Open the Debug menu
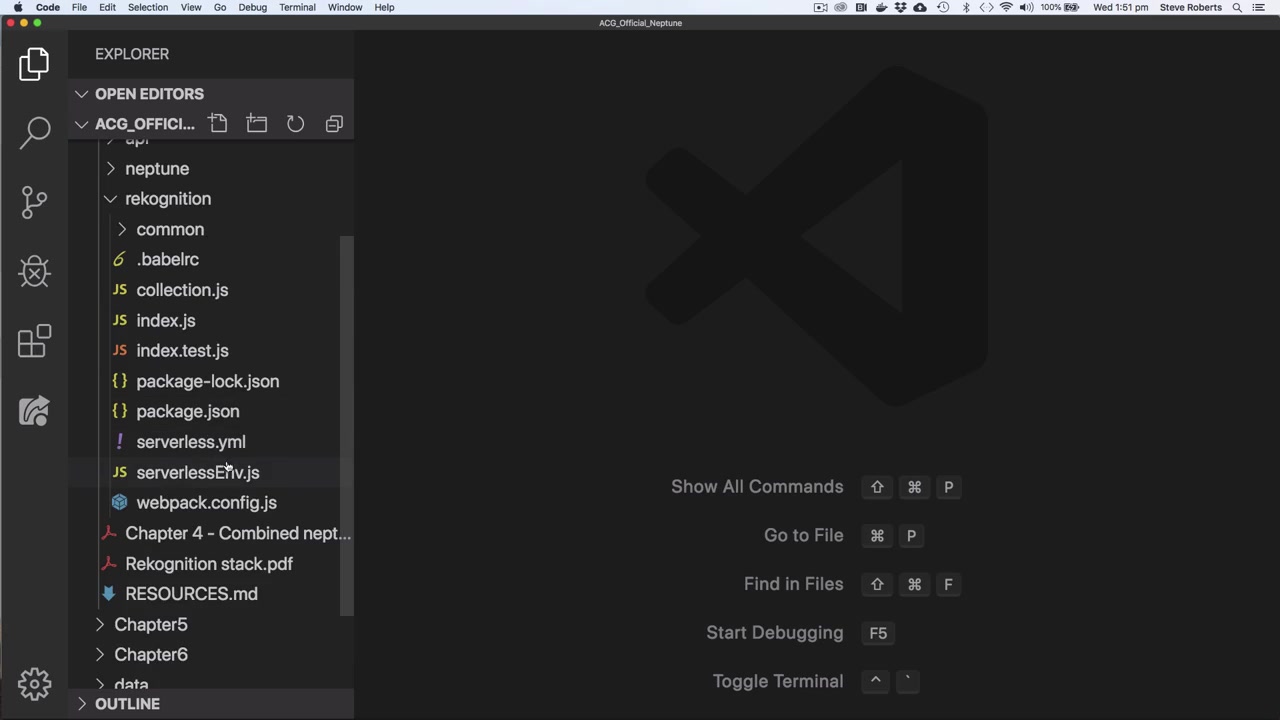1280x720 pixels. (x=252, y=7)
